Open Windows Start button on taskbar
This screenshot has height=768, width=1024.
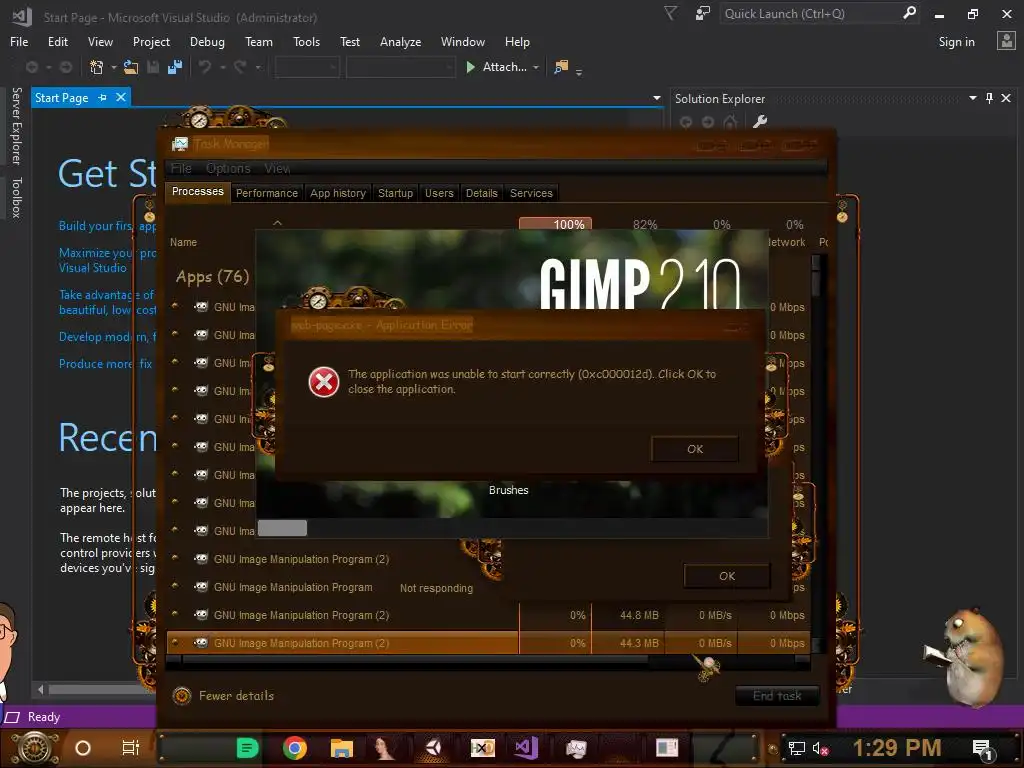click(x=35, y=748)
